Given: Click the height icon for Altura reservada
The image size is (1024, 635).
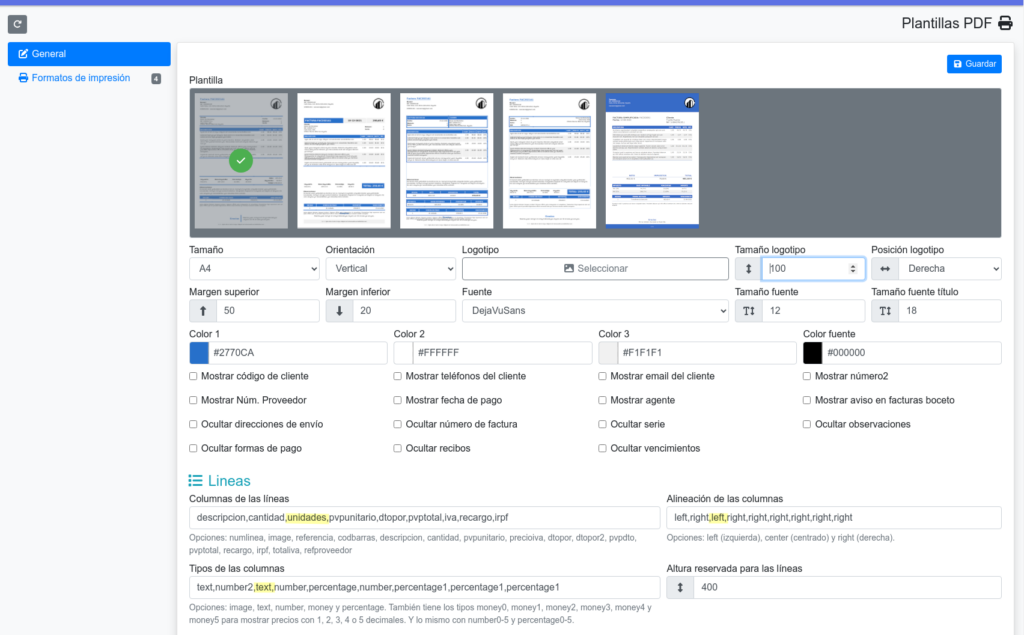Looking at the screenshot, I should (x=680, y=587).
